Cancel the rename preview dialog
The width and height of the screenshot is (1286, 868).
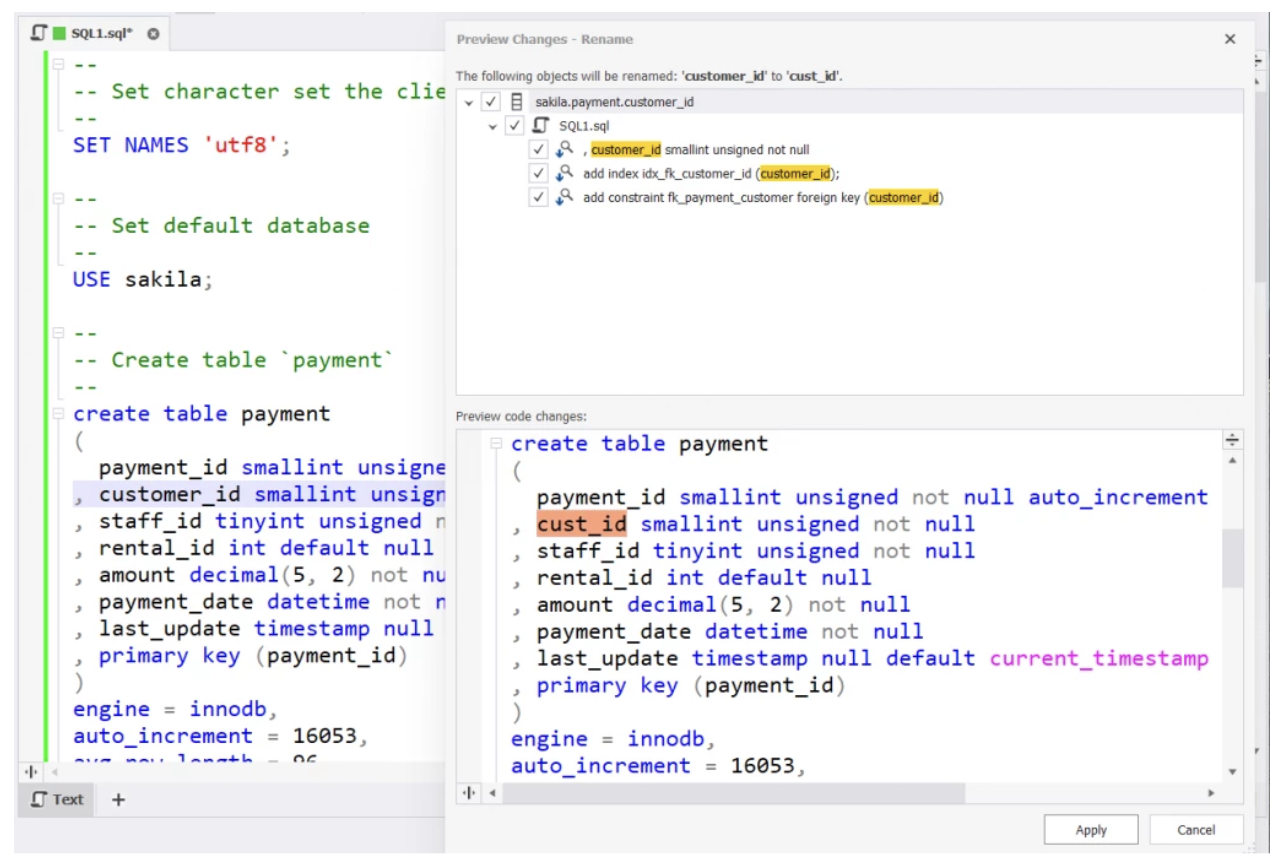(1196, 830)
